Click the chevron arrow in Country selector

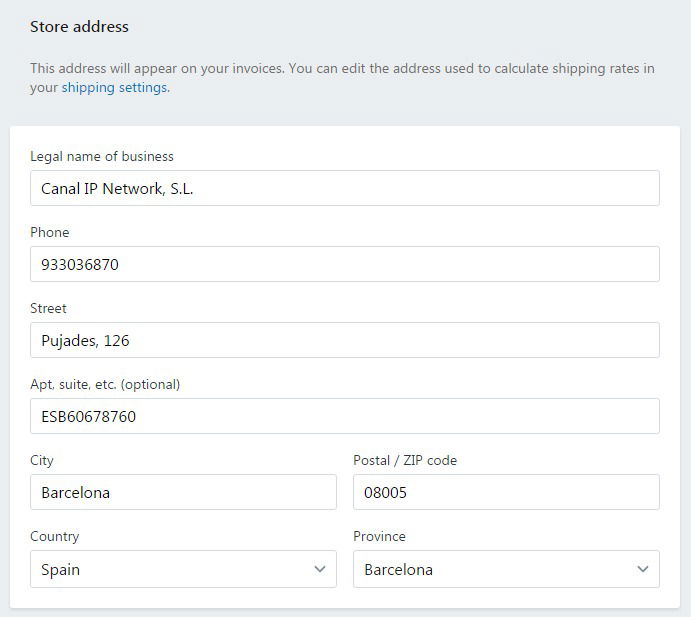[320, 569]
